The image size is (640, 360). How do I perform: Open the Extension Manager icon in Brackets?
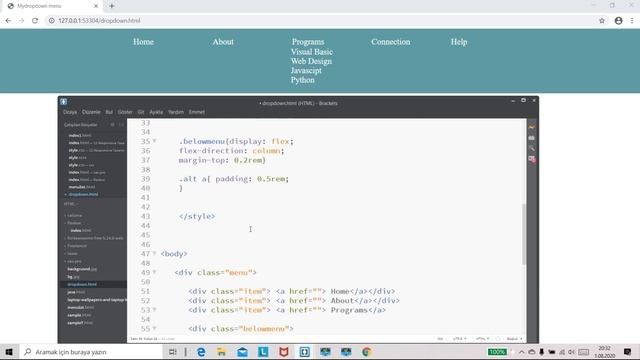[531, 138]
